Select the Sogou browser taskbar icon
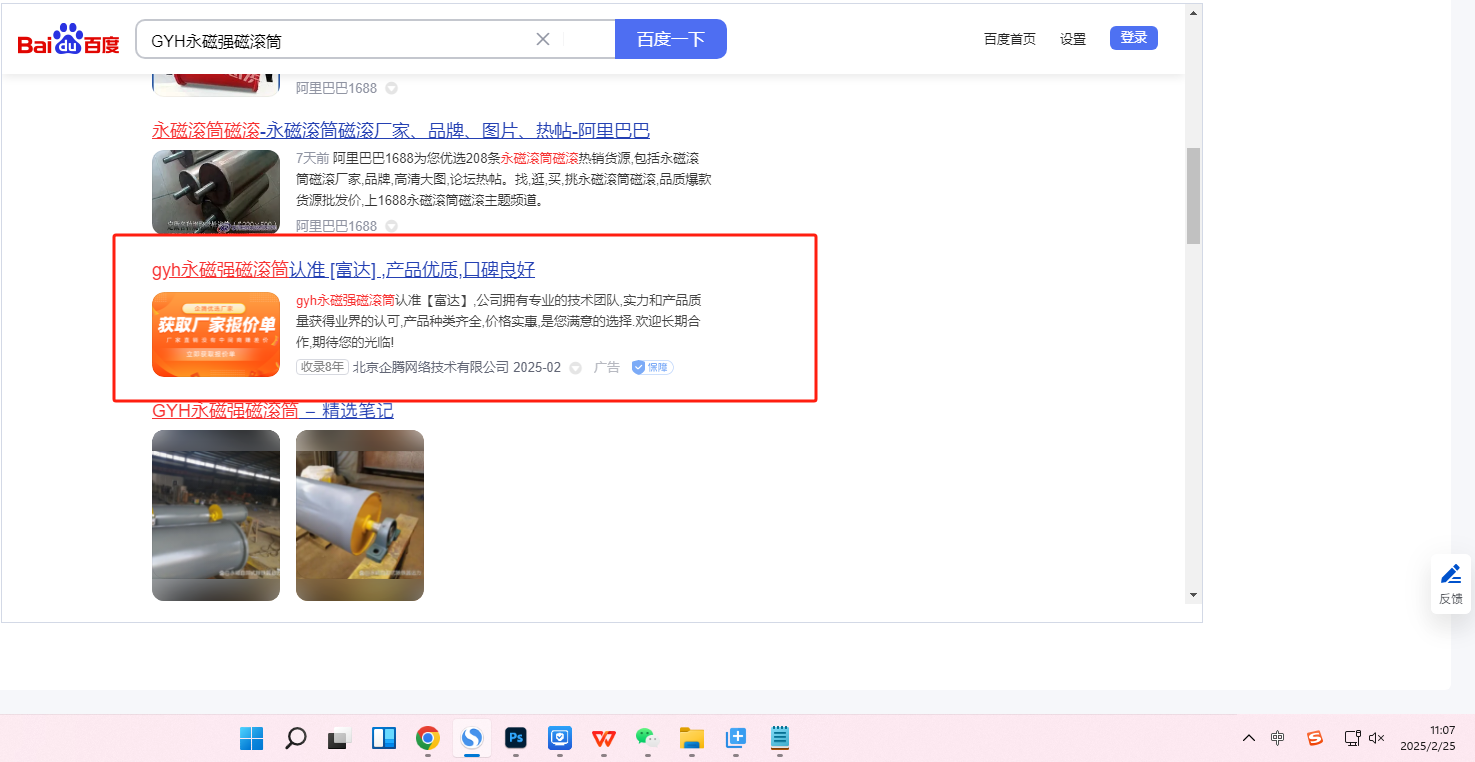The image size is (1475, 762). (x=472, y=738)
